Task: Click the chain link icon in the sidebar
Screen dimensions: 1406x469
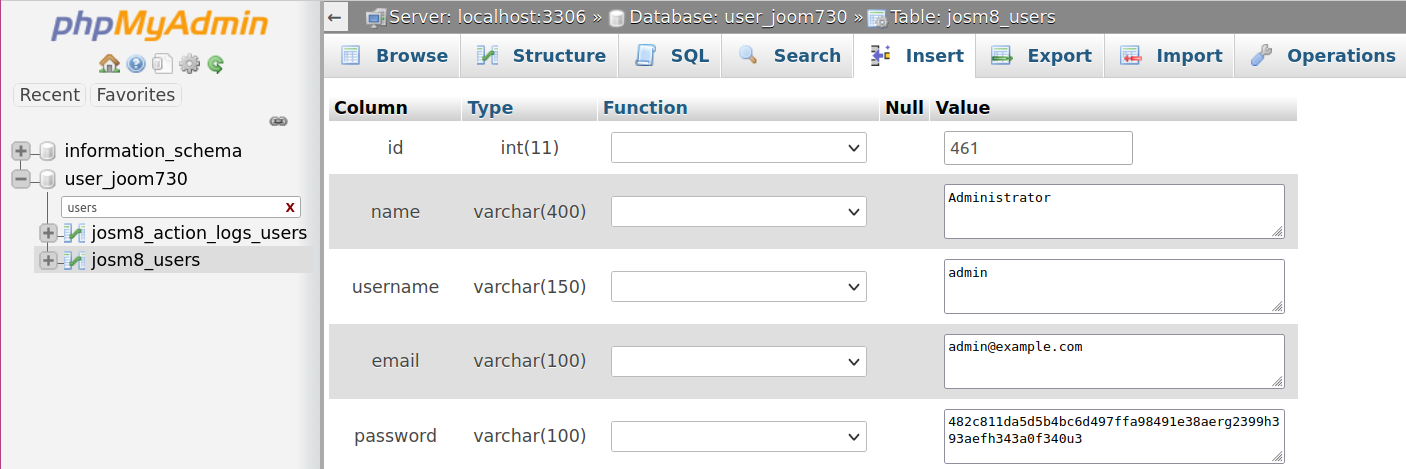Action: pos(279,121)
